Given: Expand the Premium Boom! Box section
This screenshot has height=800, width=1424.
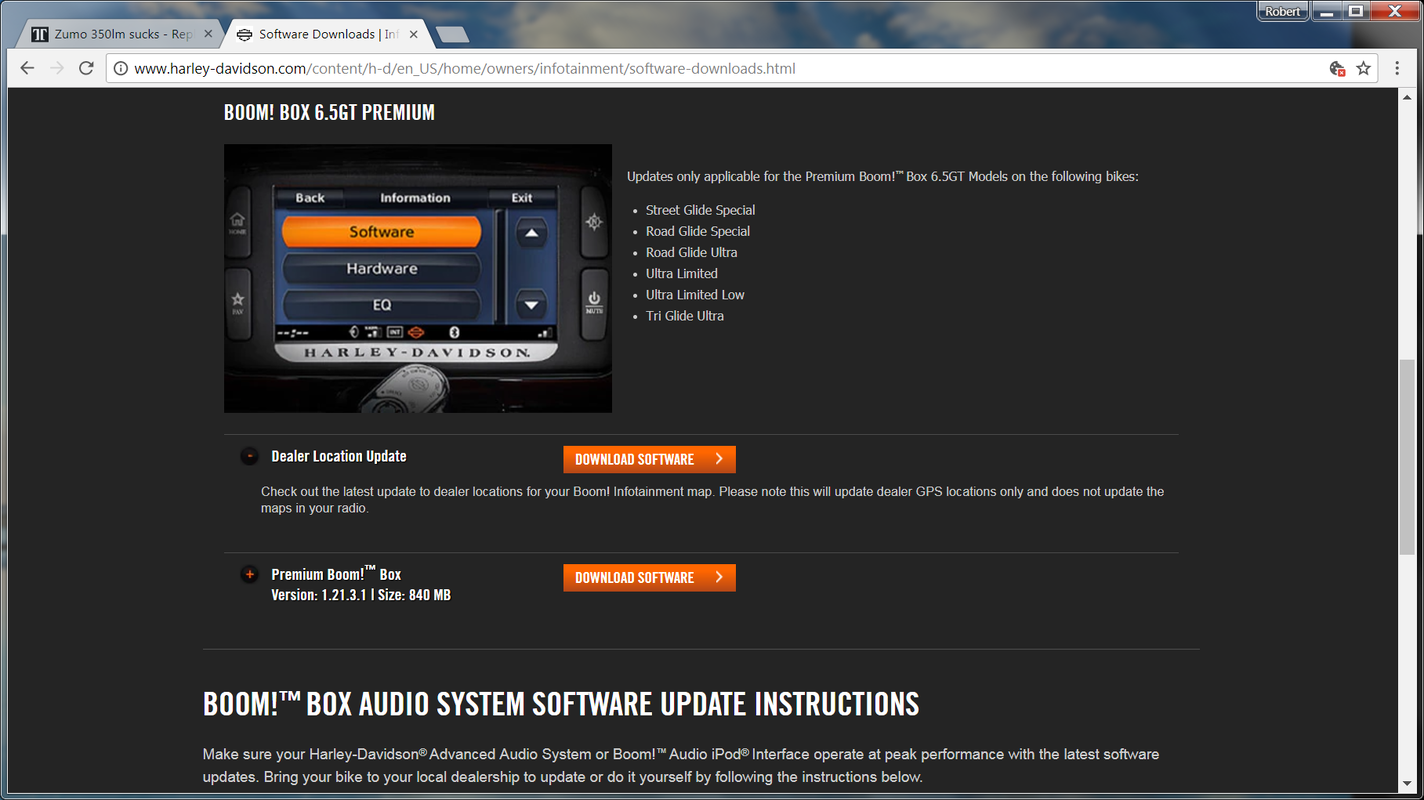Looking at the screenshot, I should [x=250, y=574].
